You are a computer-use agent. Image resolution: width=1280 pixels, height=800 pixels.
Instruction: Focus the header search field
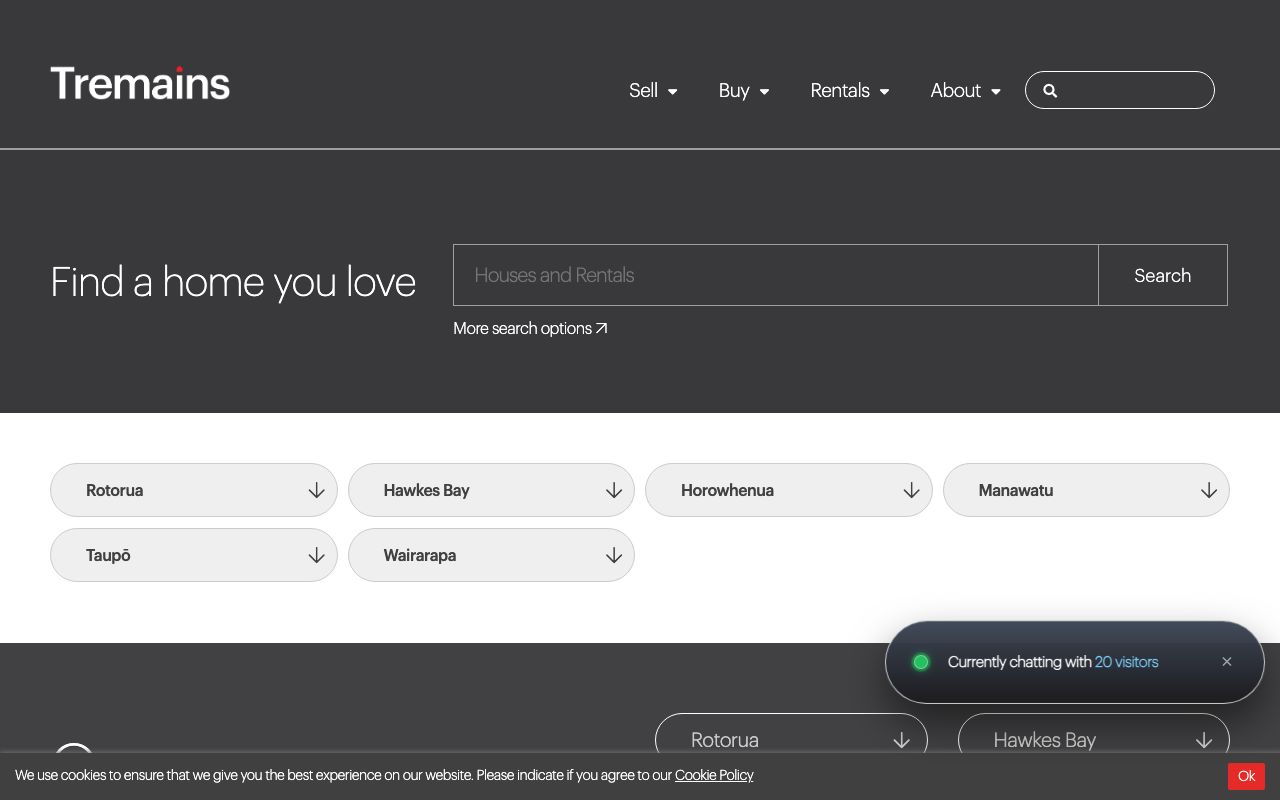pos(1120,90)
